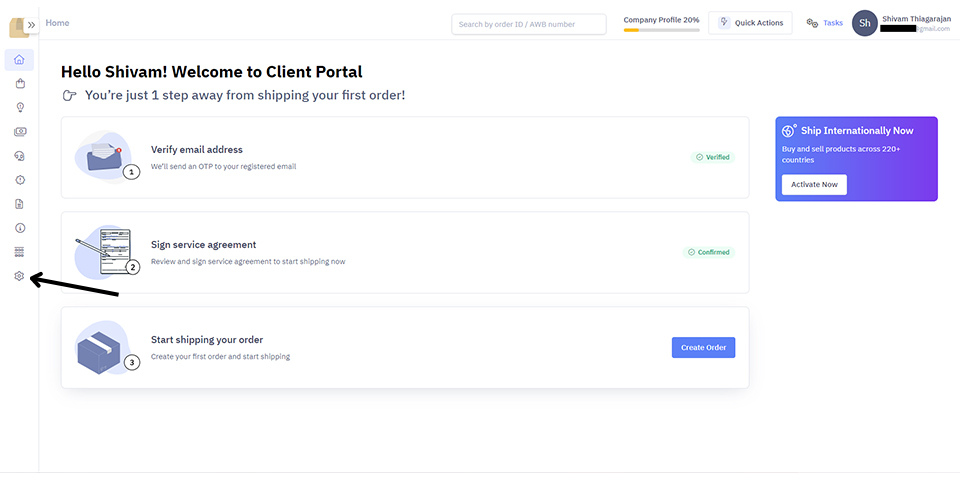Go to Home icon in sidebar
Image resolution: width=960 pixels, height=480 pixels.
(x=19, y=59)
